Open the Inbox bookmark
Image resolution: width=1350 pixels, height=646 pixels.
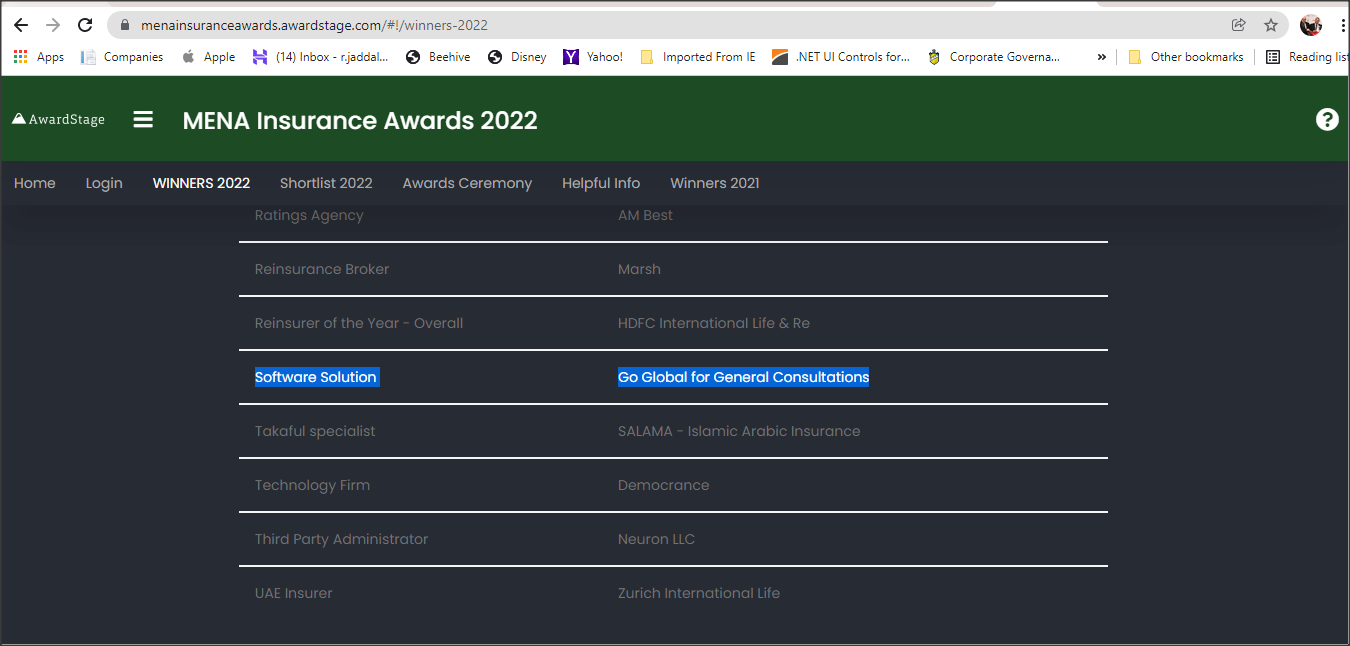[320, 57]
